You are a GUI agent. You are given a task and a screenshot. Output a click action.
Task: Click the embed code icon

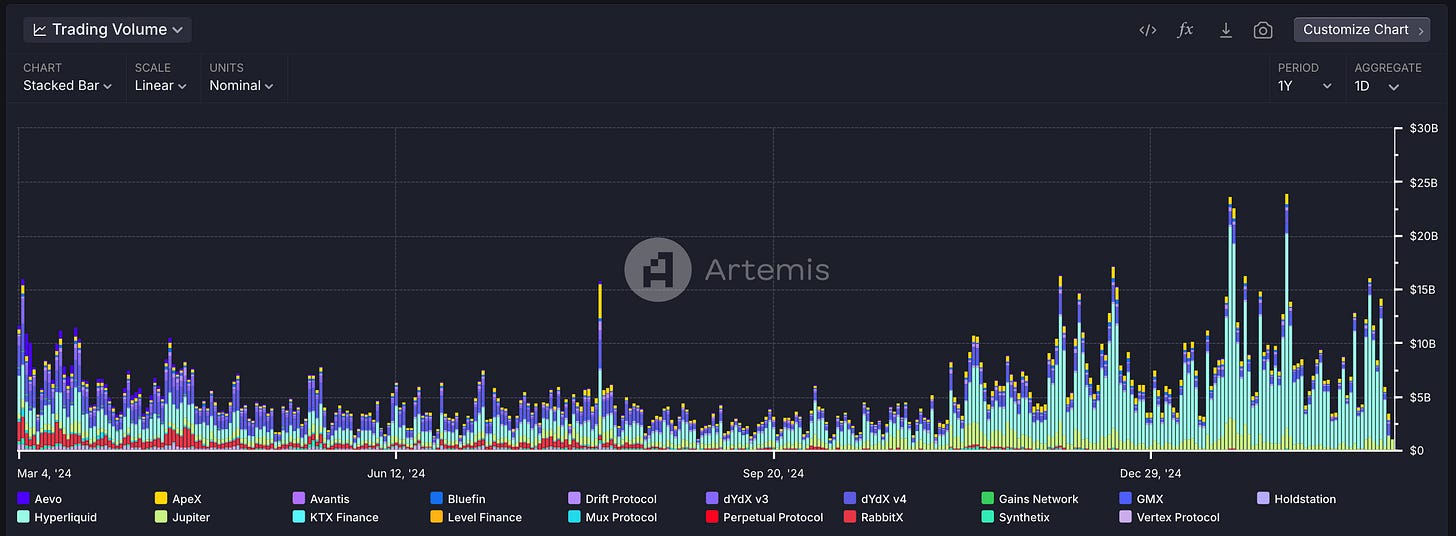(x=1148, y=30)
